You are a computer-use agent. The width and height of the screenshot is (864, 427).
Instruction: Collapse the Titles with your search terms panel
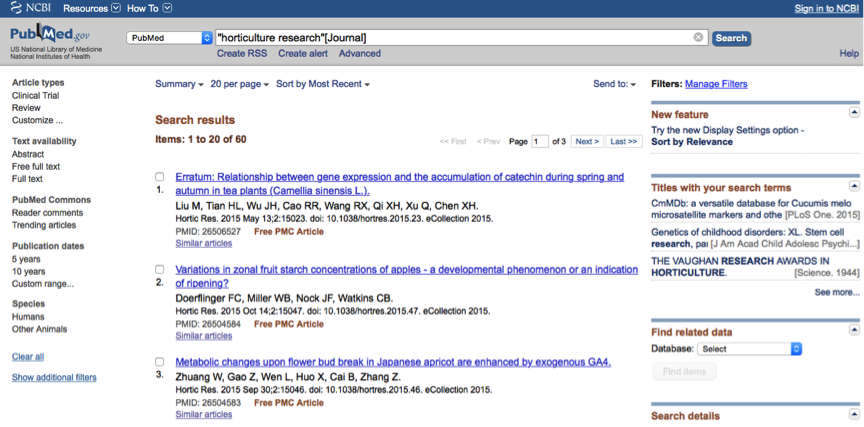(x=854, y=186)
